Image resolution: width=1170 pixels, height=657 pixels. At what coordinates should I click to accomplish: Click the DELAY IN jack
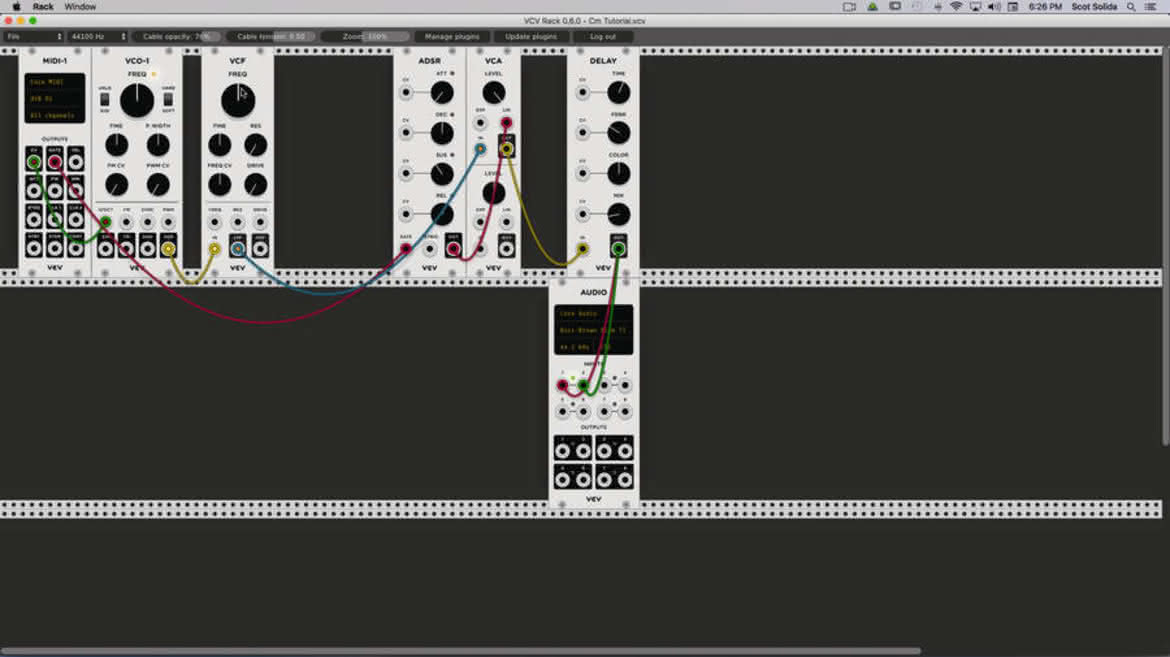pyautogui.click(x=583, y=249)
